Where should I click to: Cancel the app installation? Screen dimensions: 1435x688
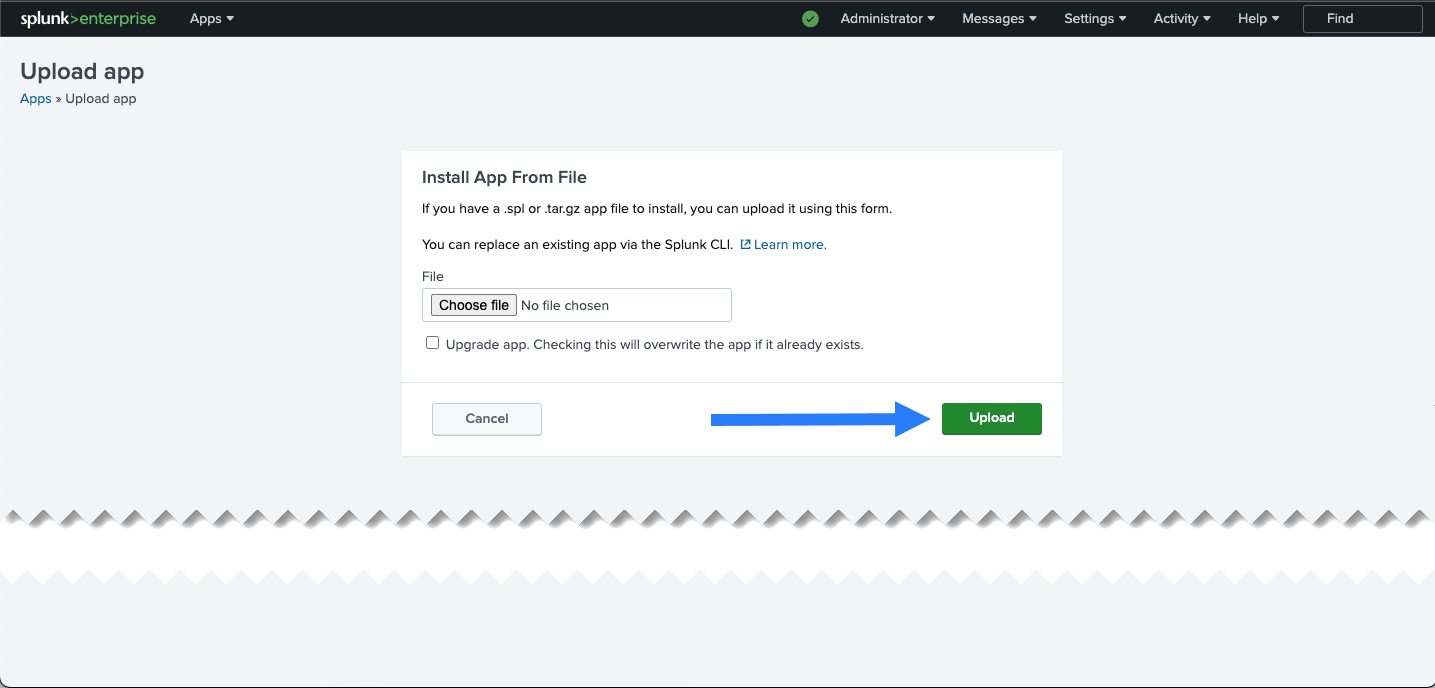pos(487,419)
